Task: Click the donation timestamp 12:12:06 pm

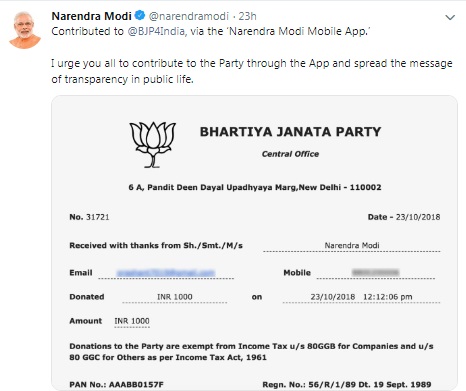Action: tap(388, 297)
